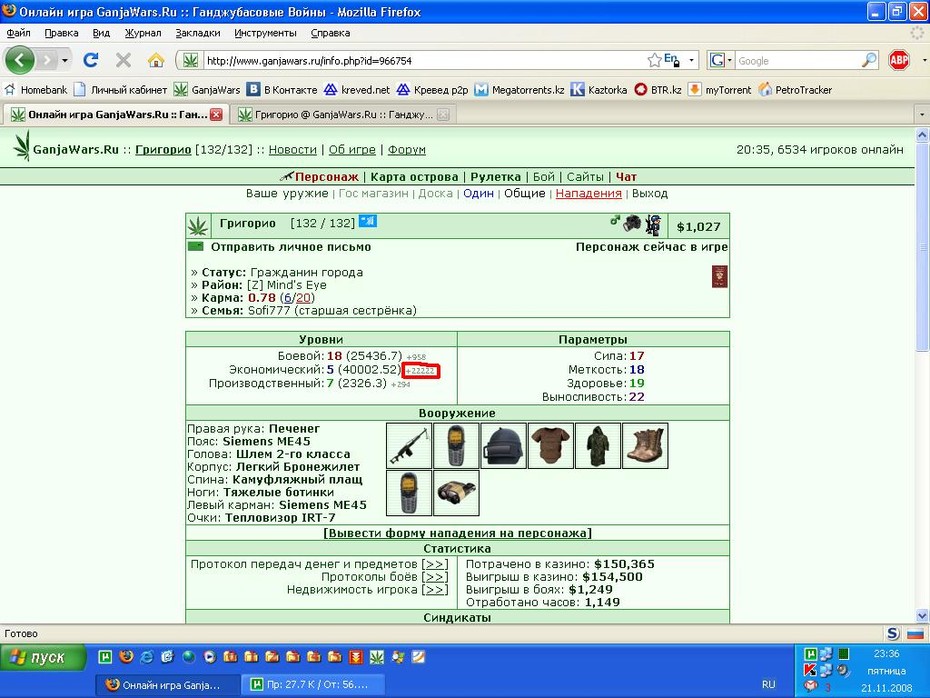Open the Нападения link
930x698 pixels.
pyautogui.click(x=588, y=193)
